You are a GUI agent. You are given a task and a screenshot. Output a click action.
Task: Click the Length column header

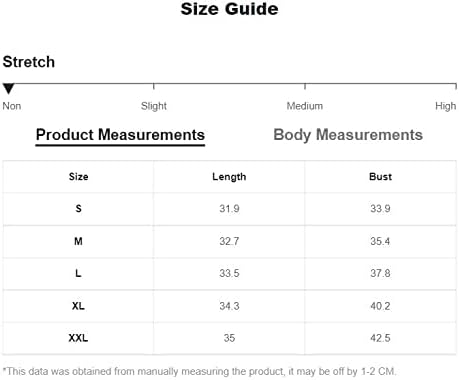click(229, 177)
